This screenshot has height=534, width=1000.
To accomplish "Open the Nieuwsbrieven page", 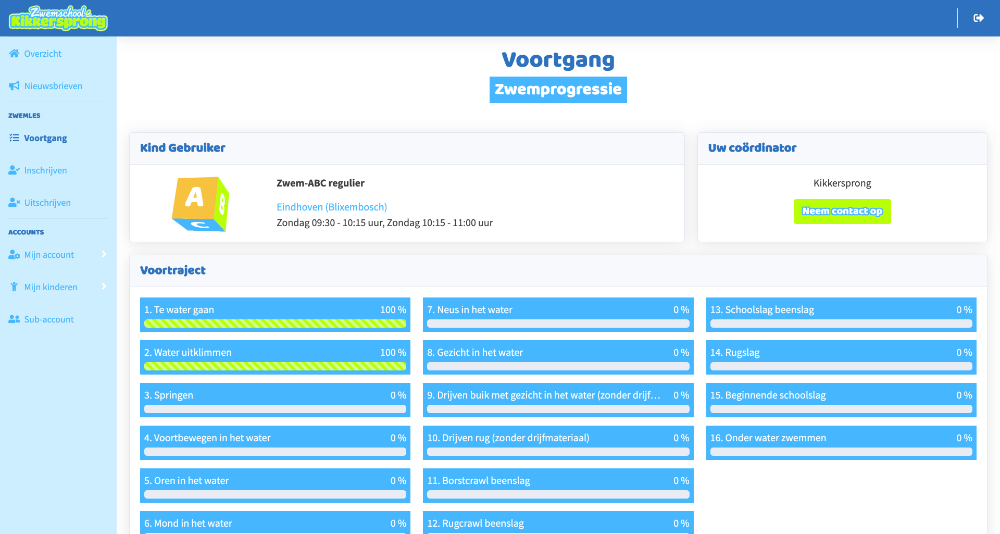I will 53,86.
